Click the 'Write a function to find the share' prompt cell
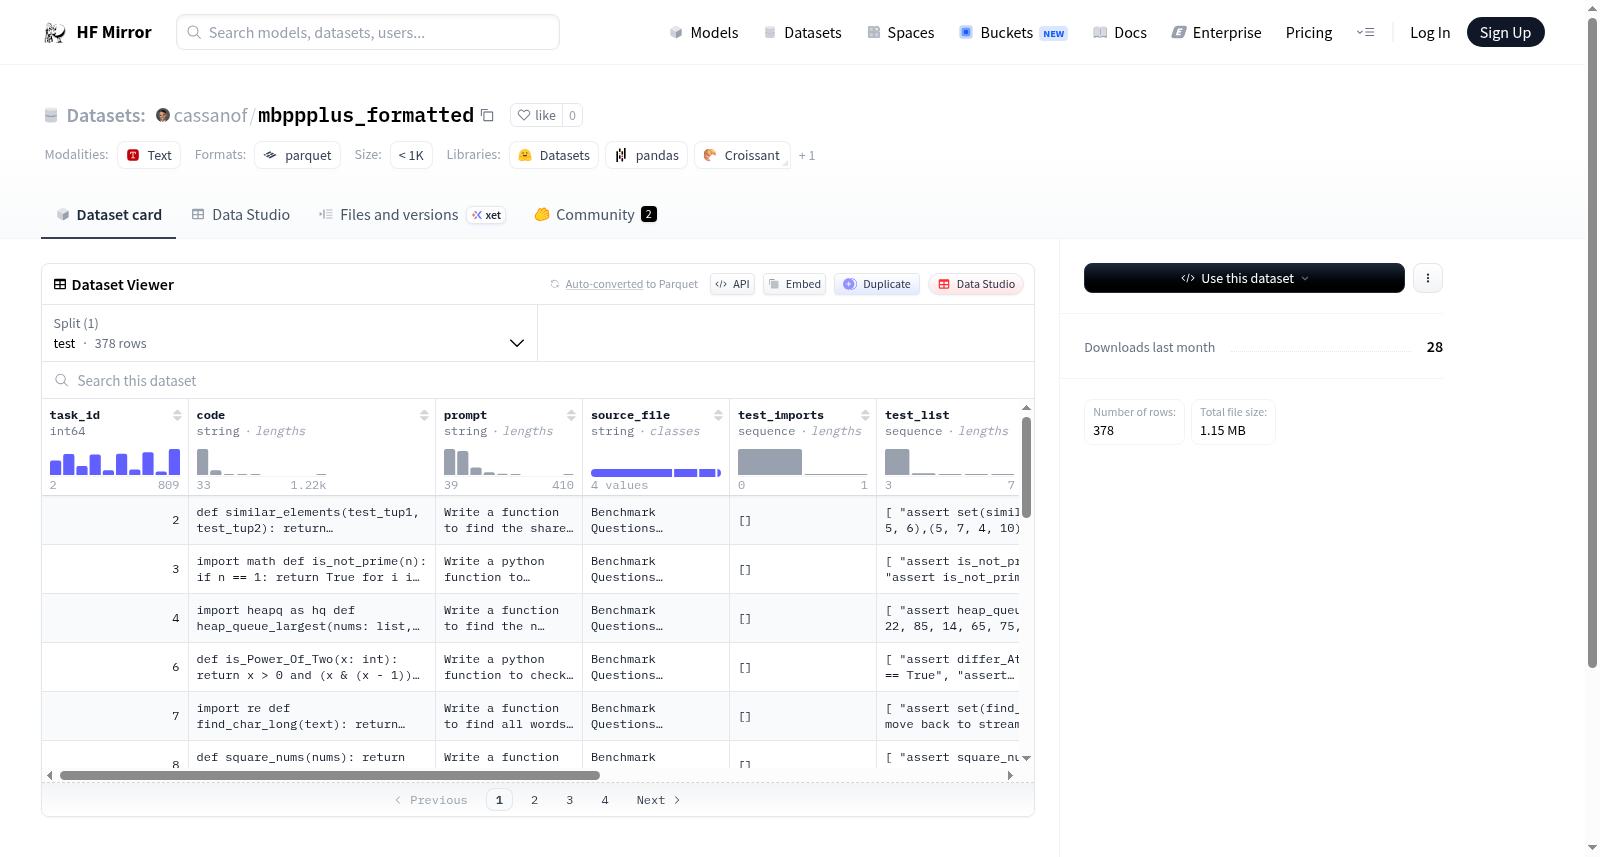The image size is (1600, 857). click(509, 520)
